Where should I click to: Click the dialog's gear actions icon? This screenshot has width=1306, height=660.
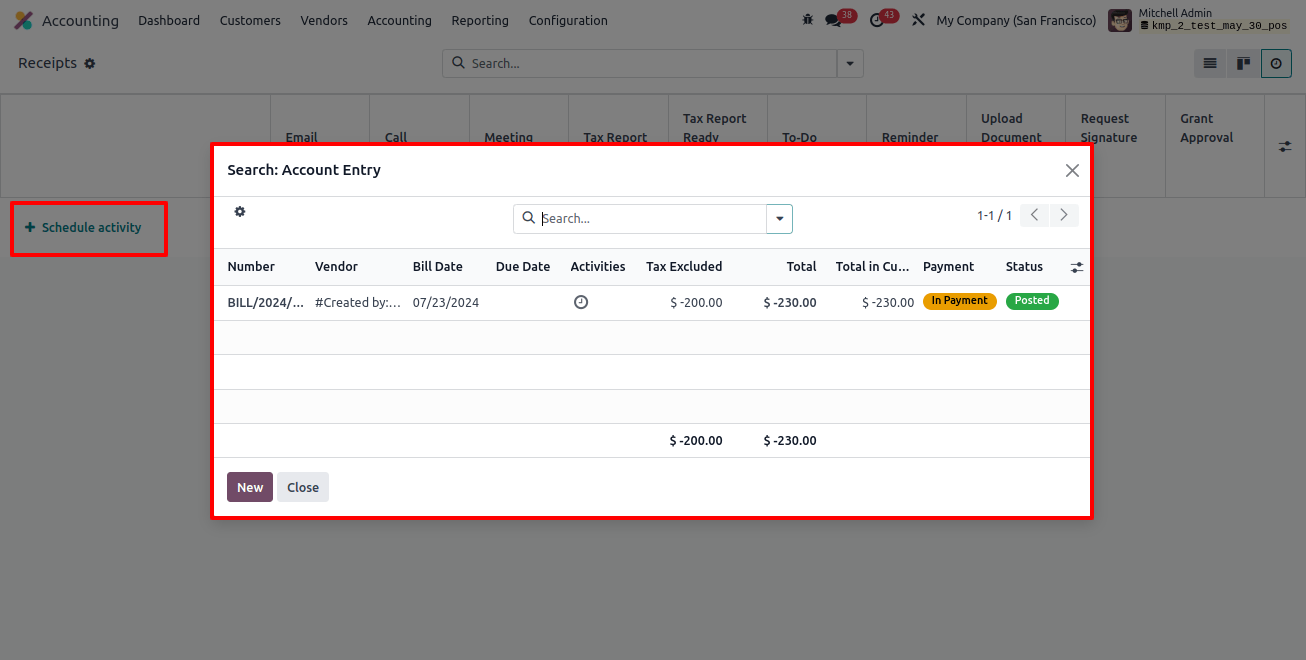click(x=240, y=212)
